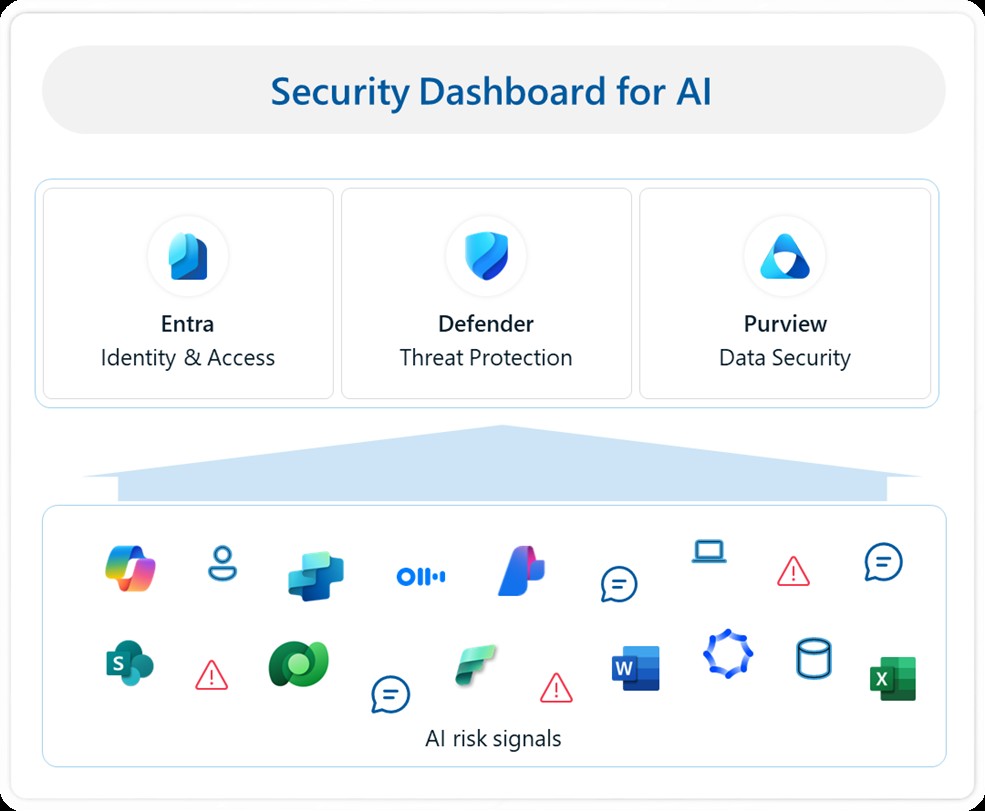Open the Defender Threat Protection card
Viewport: 985px width, 811px height.
[x=486, y=294]
